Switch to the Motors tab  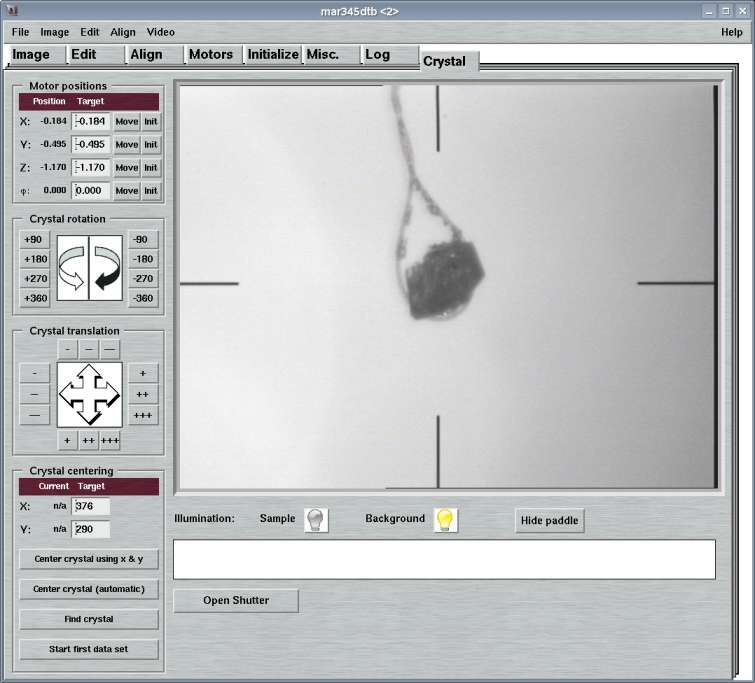tap(211, 55)
